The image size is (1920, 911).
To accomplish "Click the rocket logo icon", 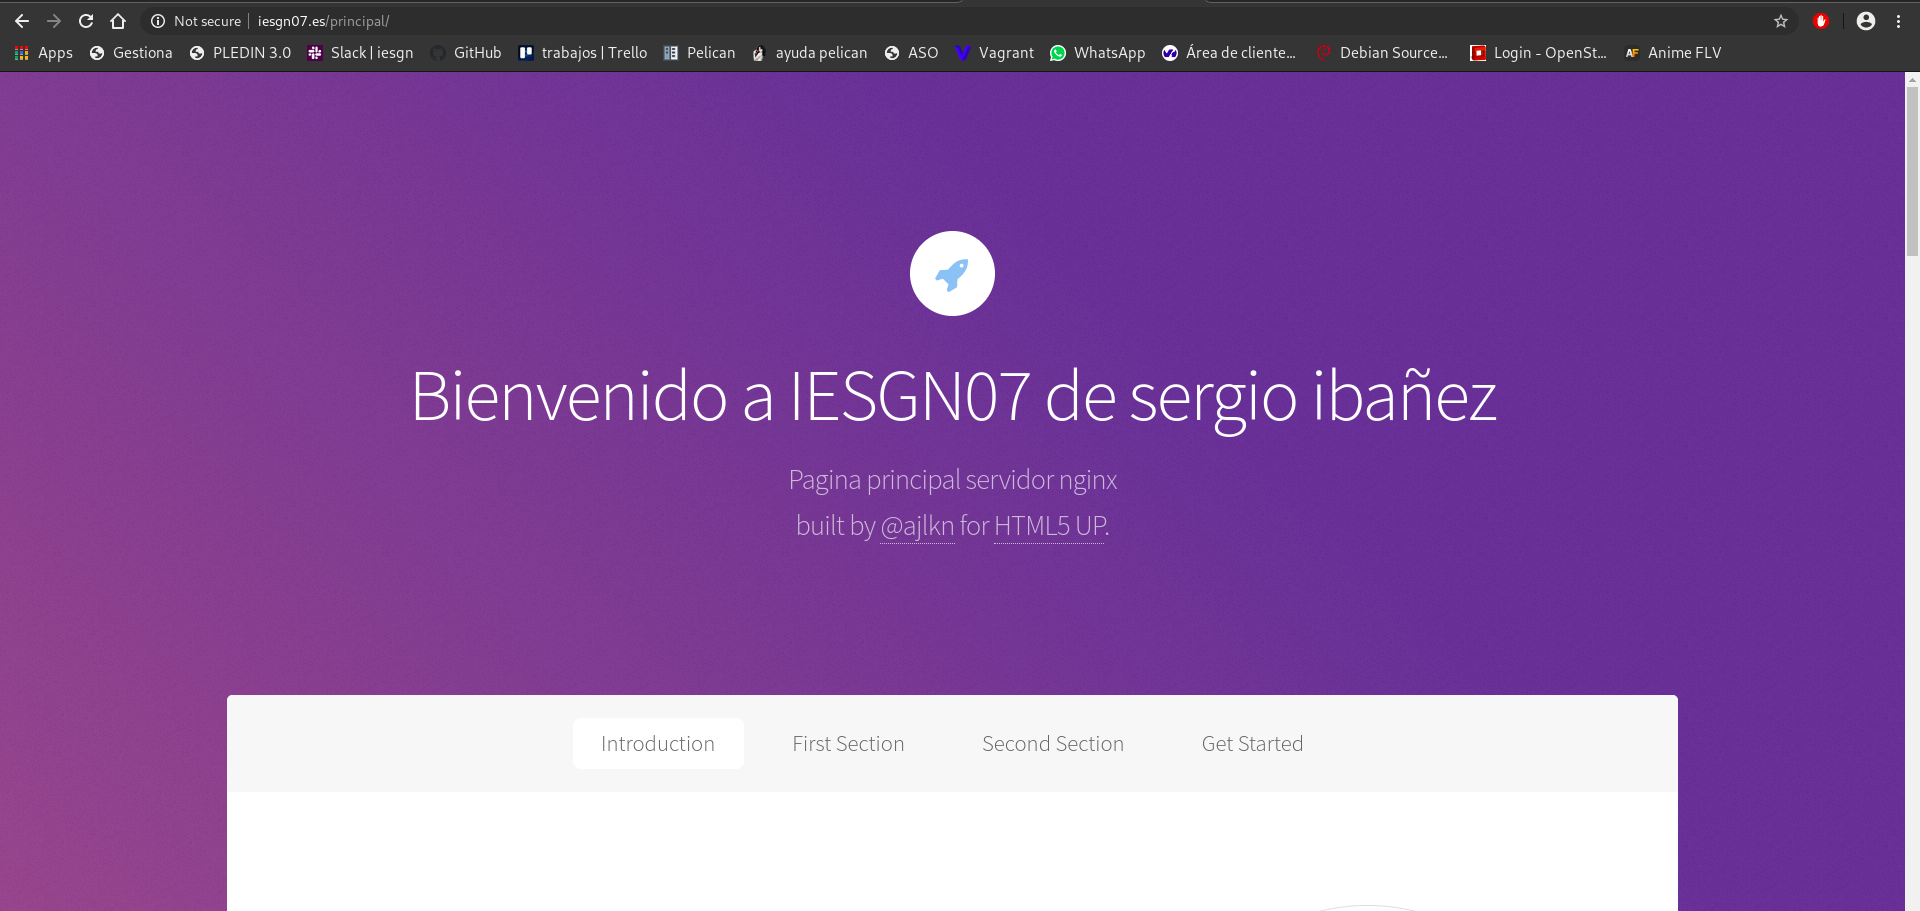I will [x=952, y=273].
